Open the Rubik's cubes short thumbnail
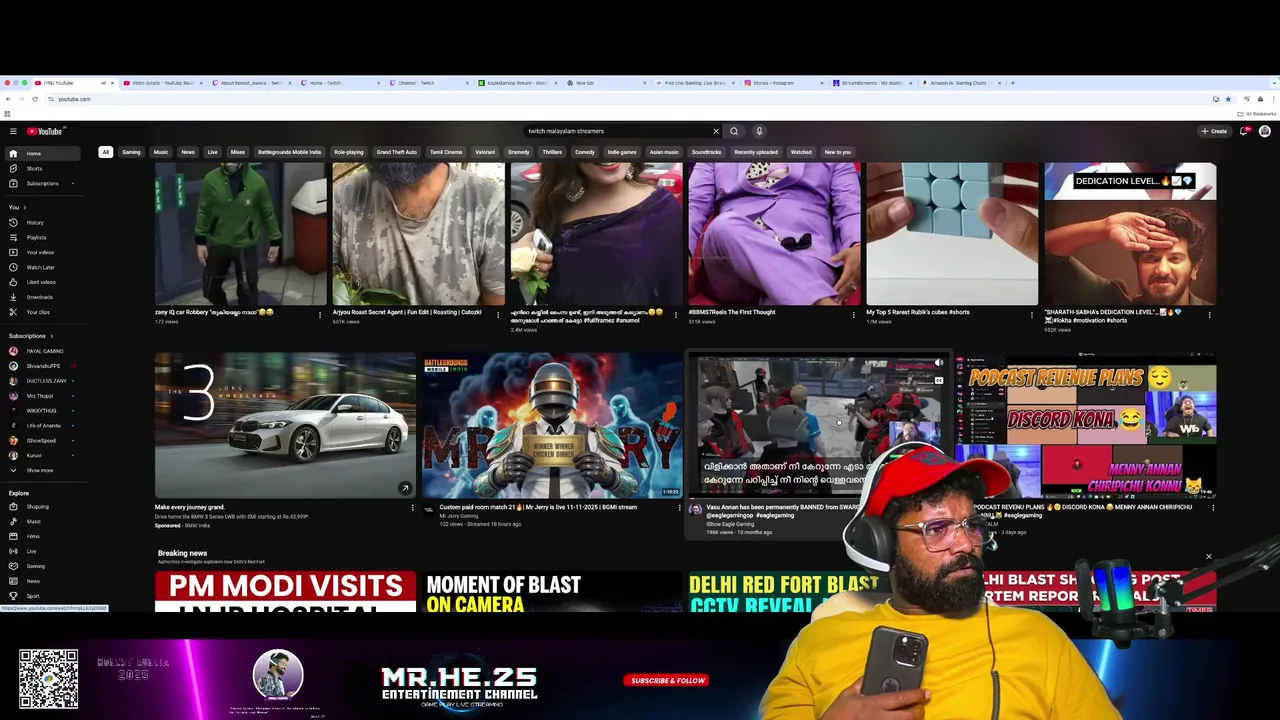The width and height of the screenshot is (1280, 720). 952,234
